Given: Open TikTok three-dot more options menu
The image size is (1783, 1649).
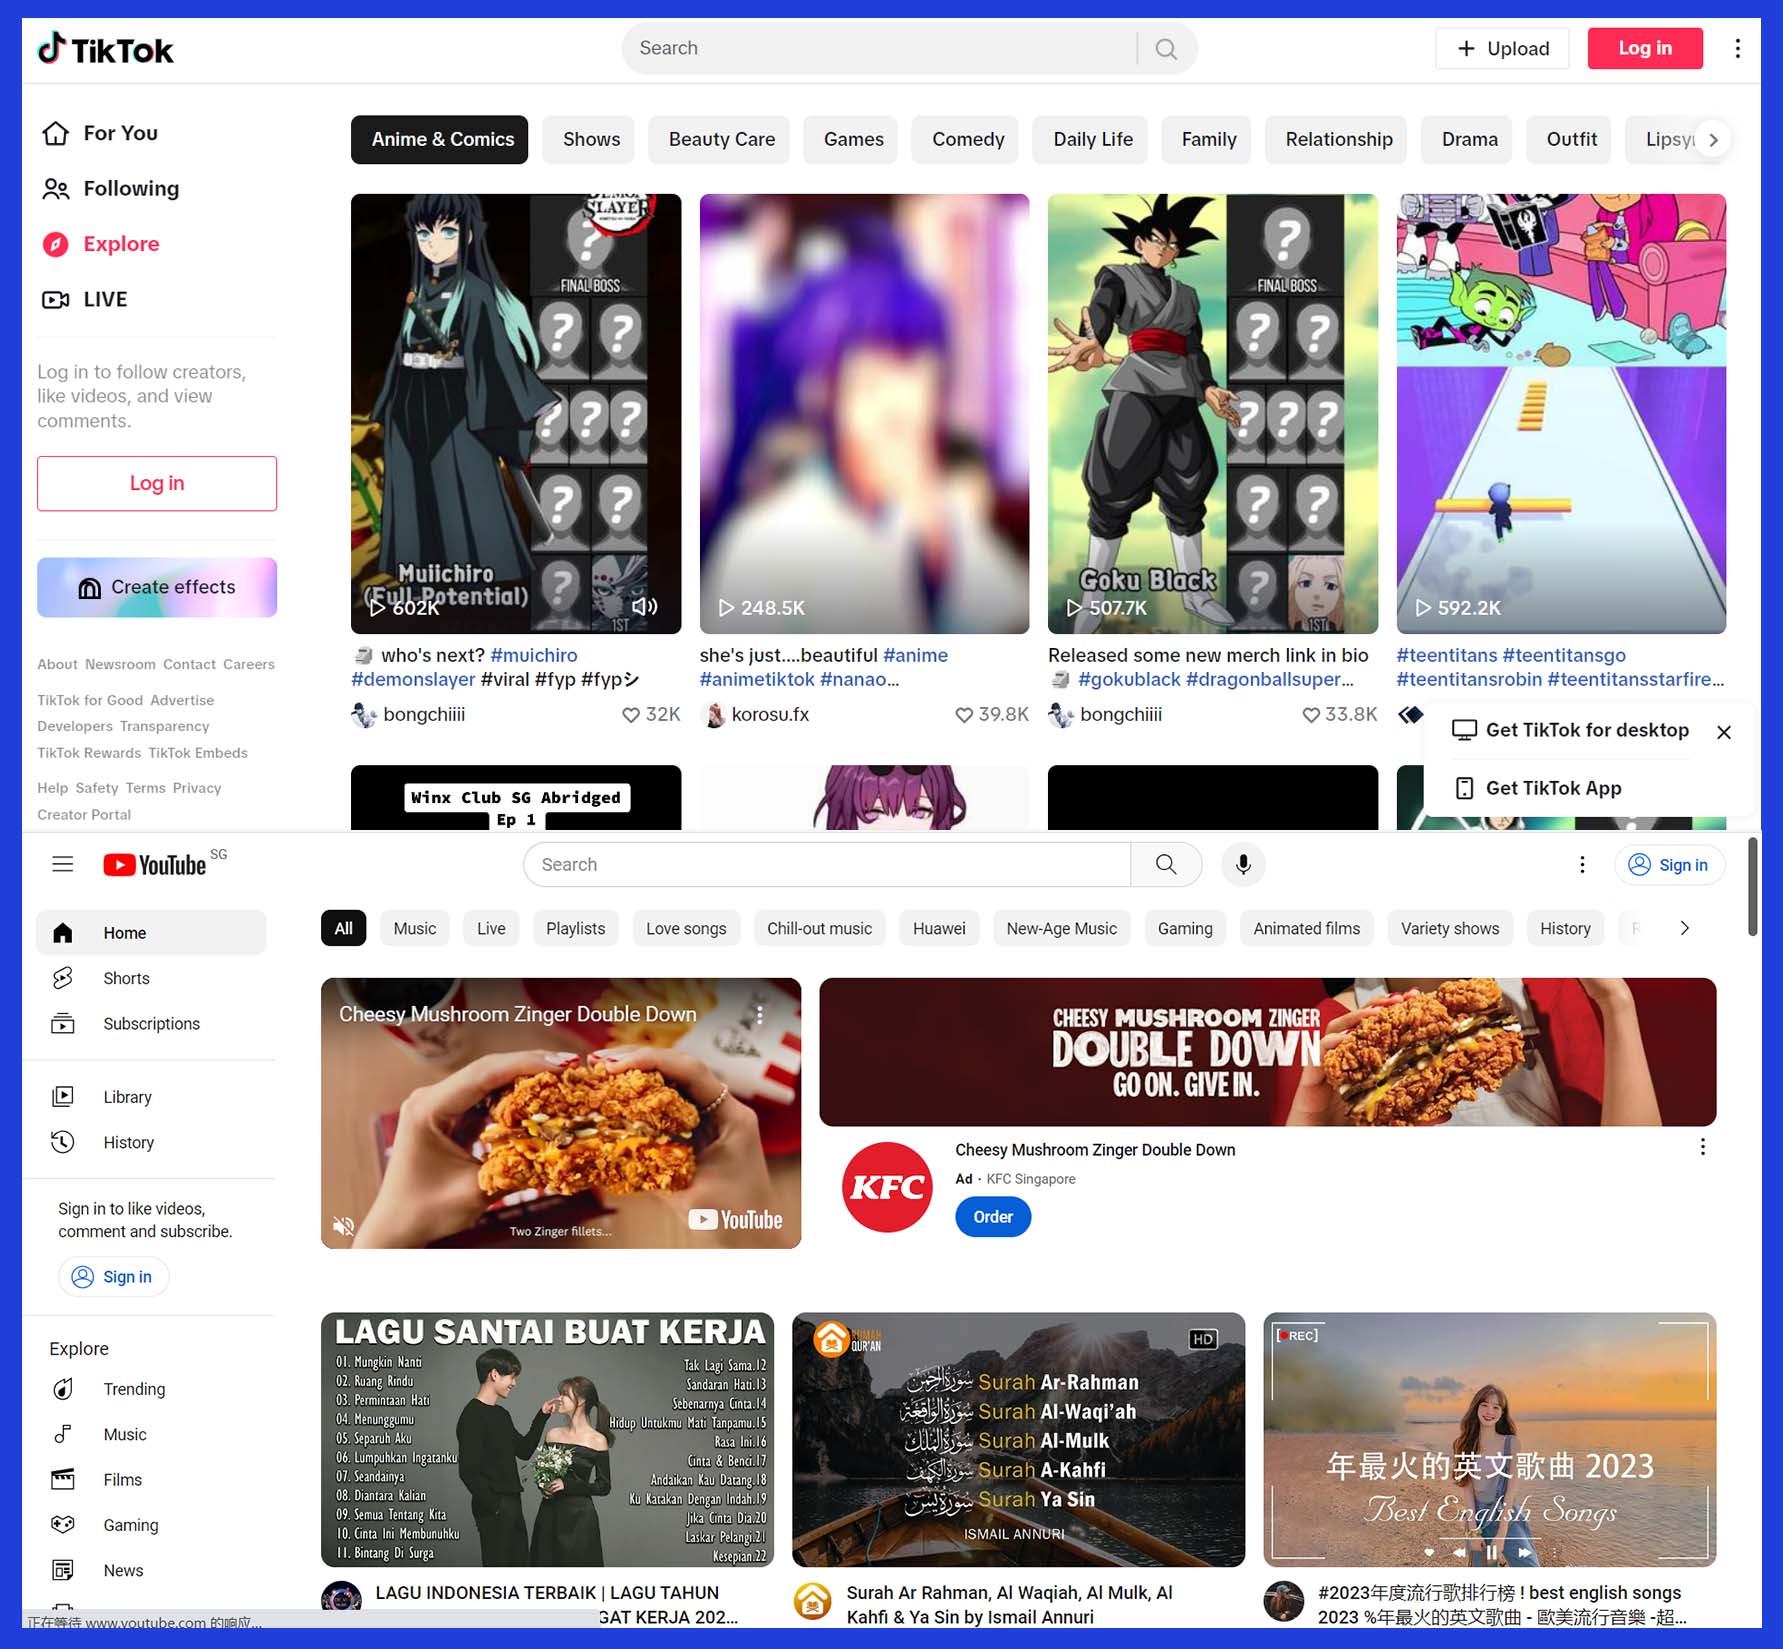Looking at the screenshot, I should [1738, 49].
